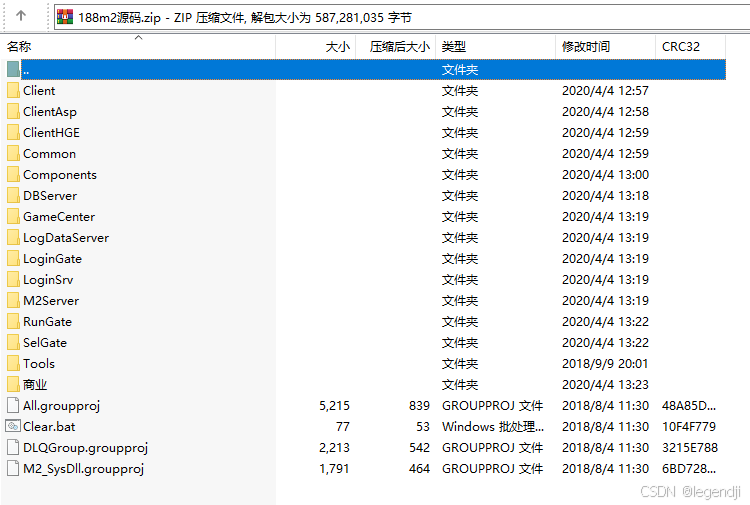Click the GameCenter folder name
Viewport: 750px width, 505px height.
coord(59,217)
